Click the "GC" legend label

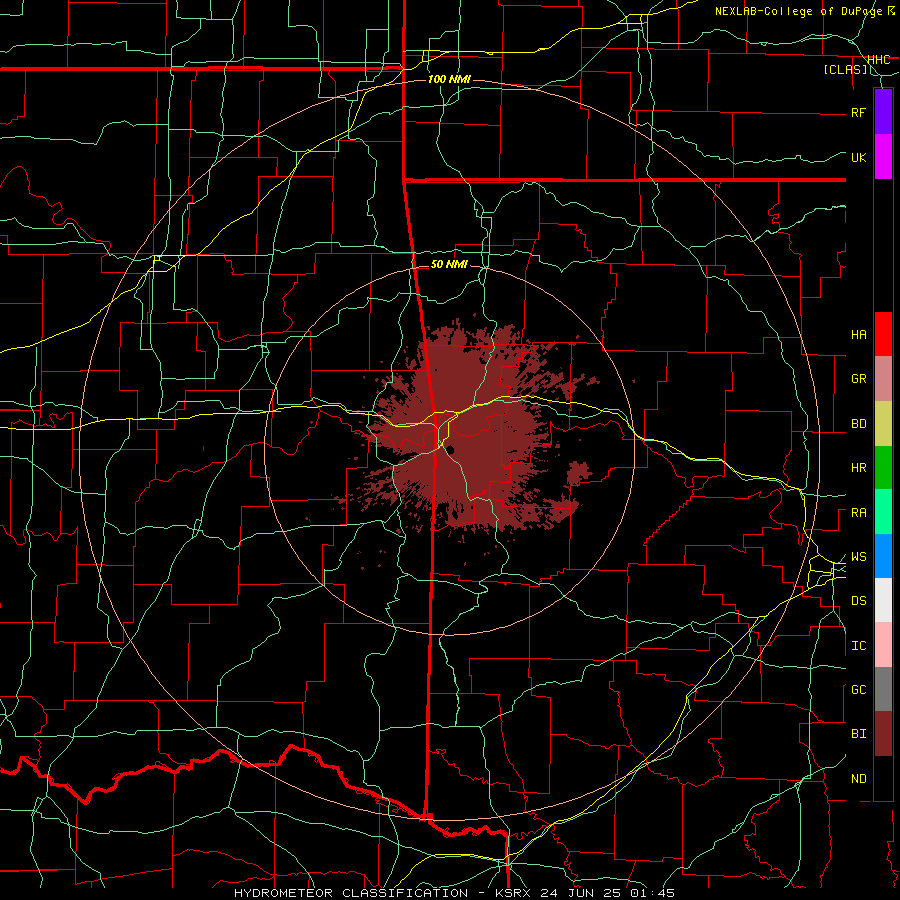click(x=858, y=690)
